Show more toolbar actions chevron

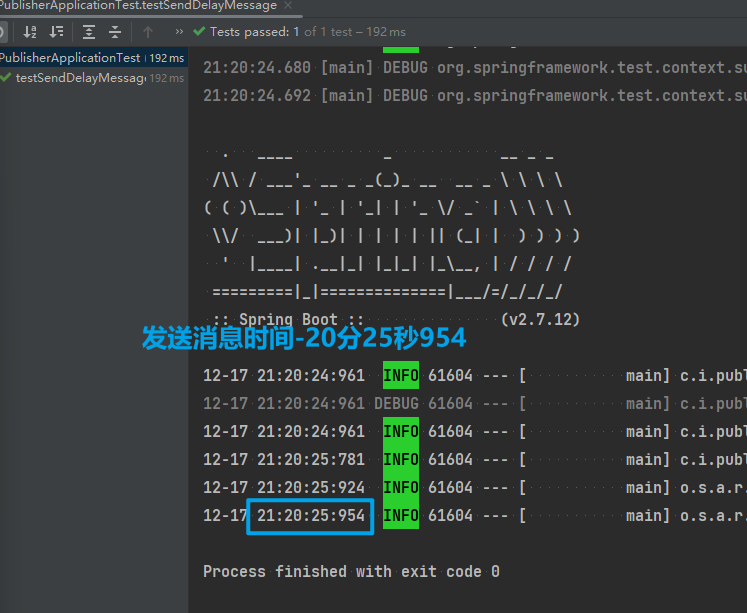(x=179, y=32)
